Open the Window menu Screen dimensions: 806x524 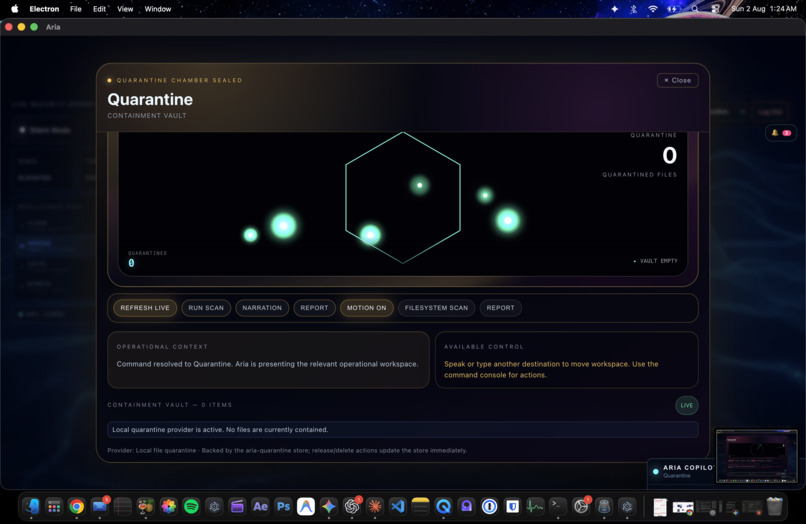coord(158,9)
